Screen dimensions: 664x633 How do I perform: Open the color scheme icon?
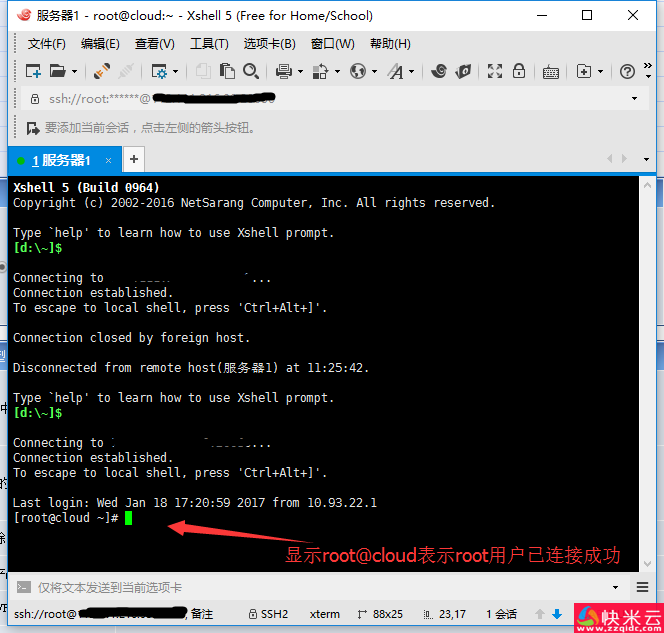(x=321, y=71)
